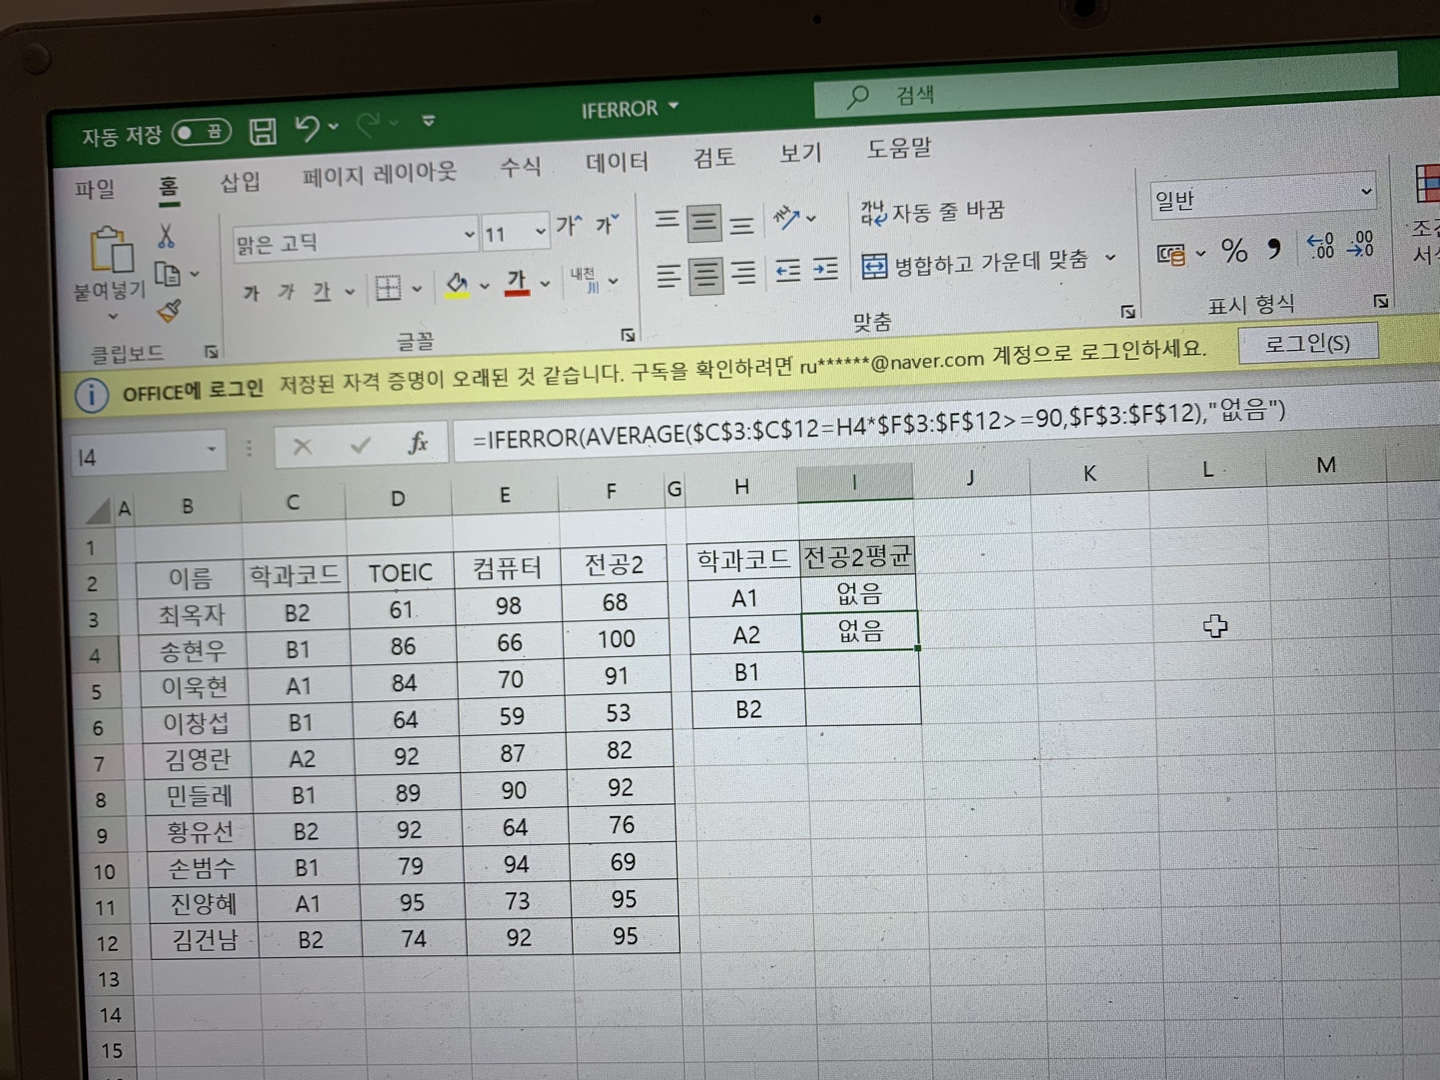
Task: Click the 검색 search box
Action: pyautogui.click(x=1100, y=90)
